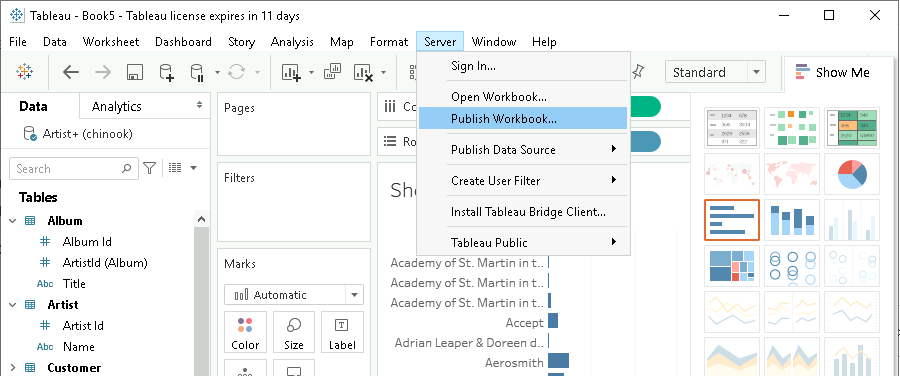Open Tableau Public submenu

[x=523, y=242]
